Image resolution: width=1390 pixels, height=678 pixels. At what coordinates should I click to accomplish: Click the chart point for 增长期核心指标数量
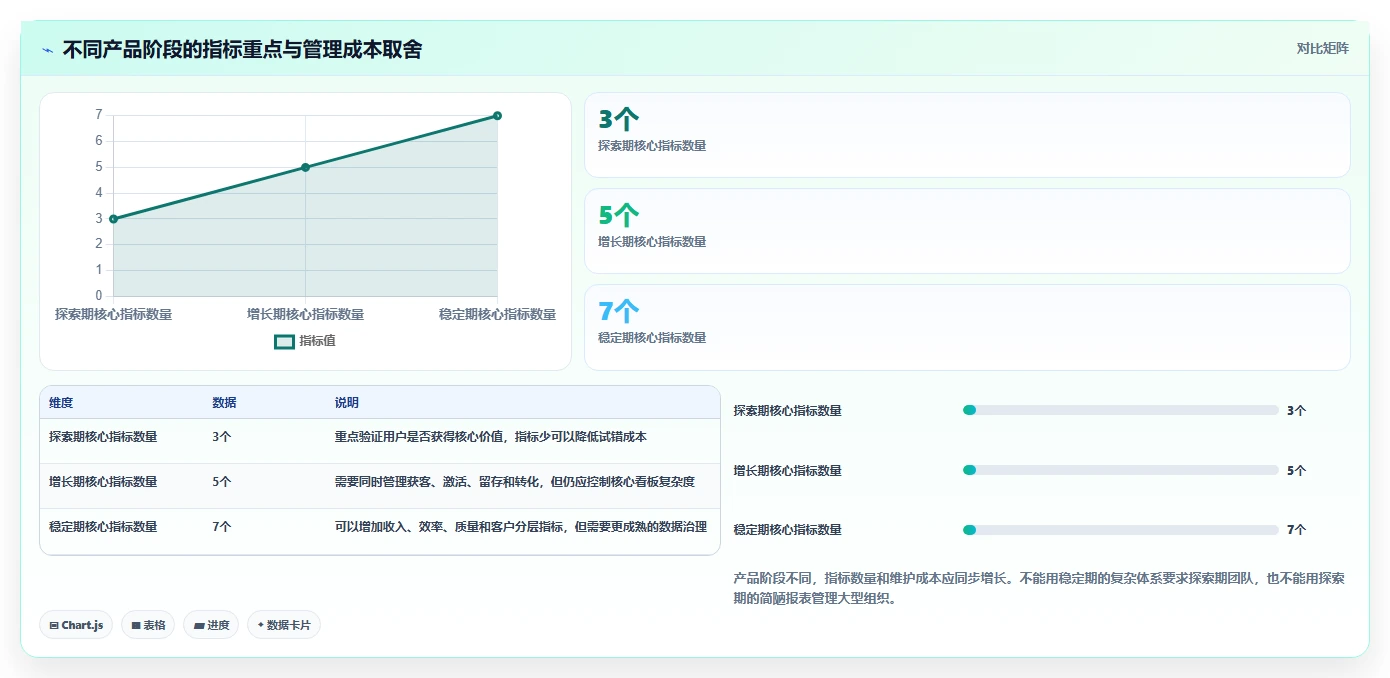pos(305,167)
